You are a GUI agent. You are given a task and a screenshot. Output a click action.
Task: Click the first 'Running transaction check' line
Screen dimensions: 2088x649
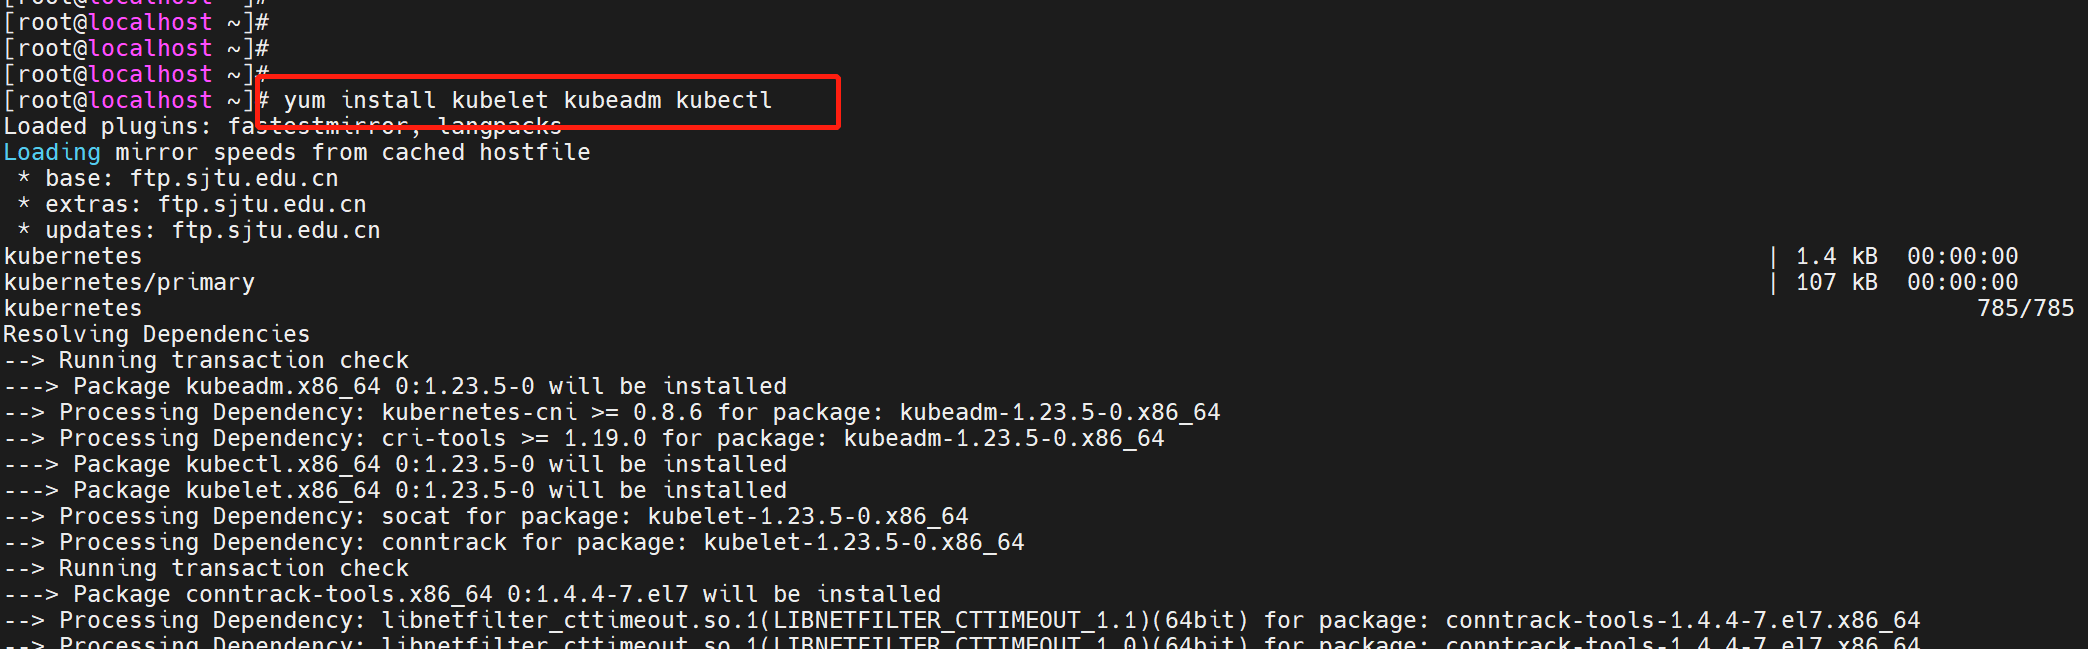tap(206, 361)
